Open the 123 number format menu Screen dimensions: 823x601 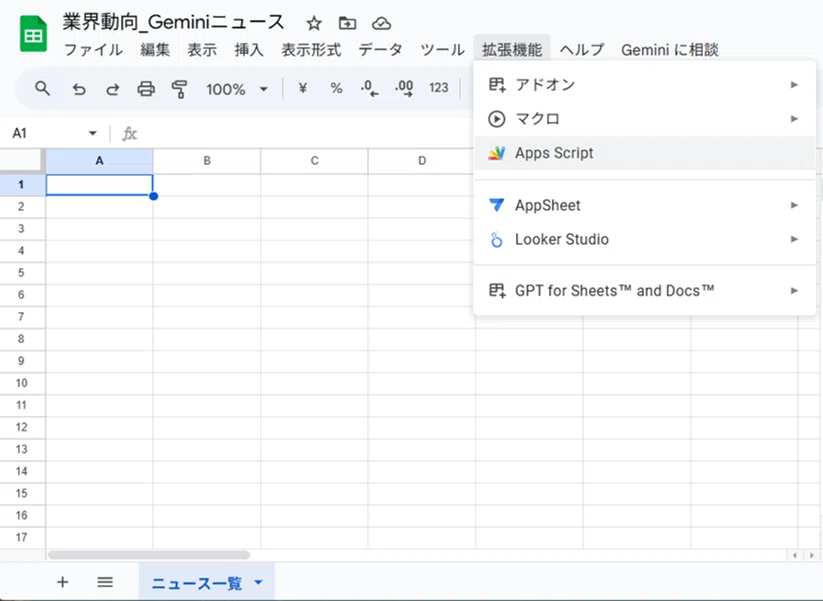[x=438, y=88]
